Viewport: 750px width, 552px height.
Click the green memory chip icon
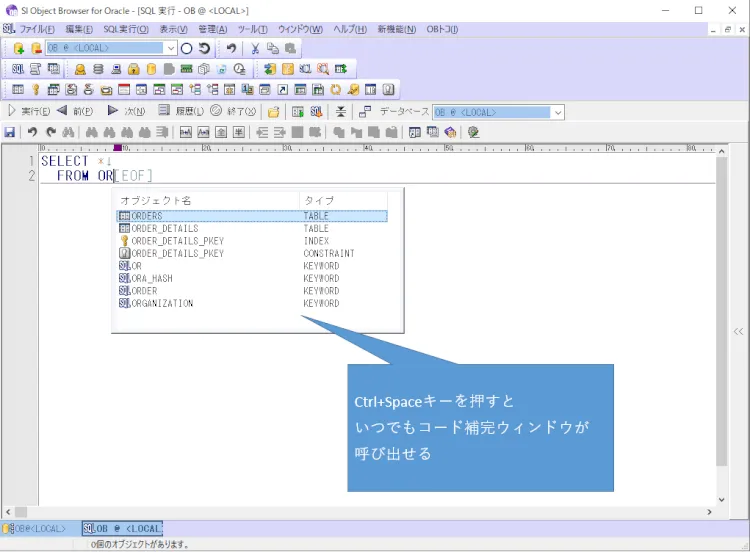point(187,69)
